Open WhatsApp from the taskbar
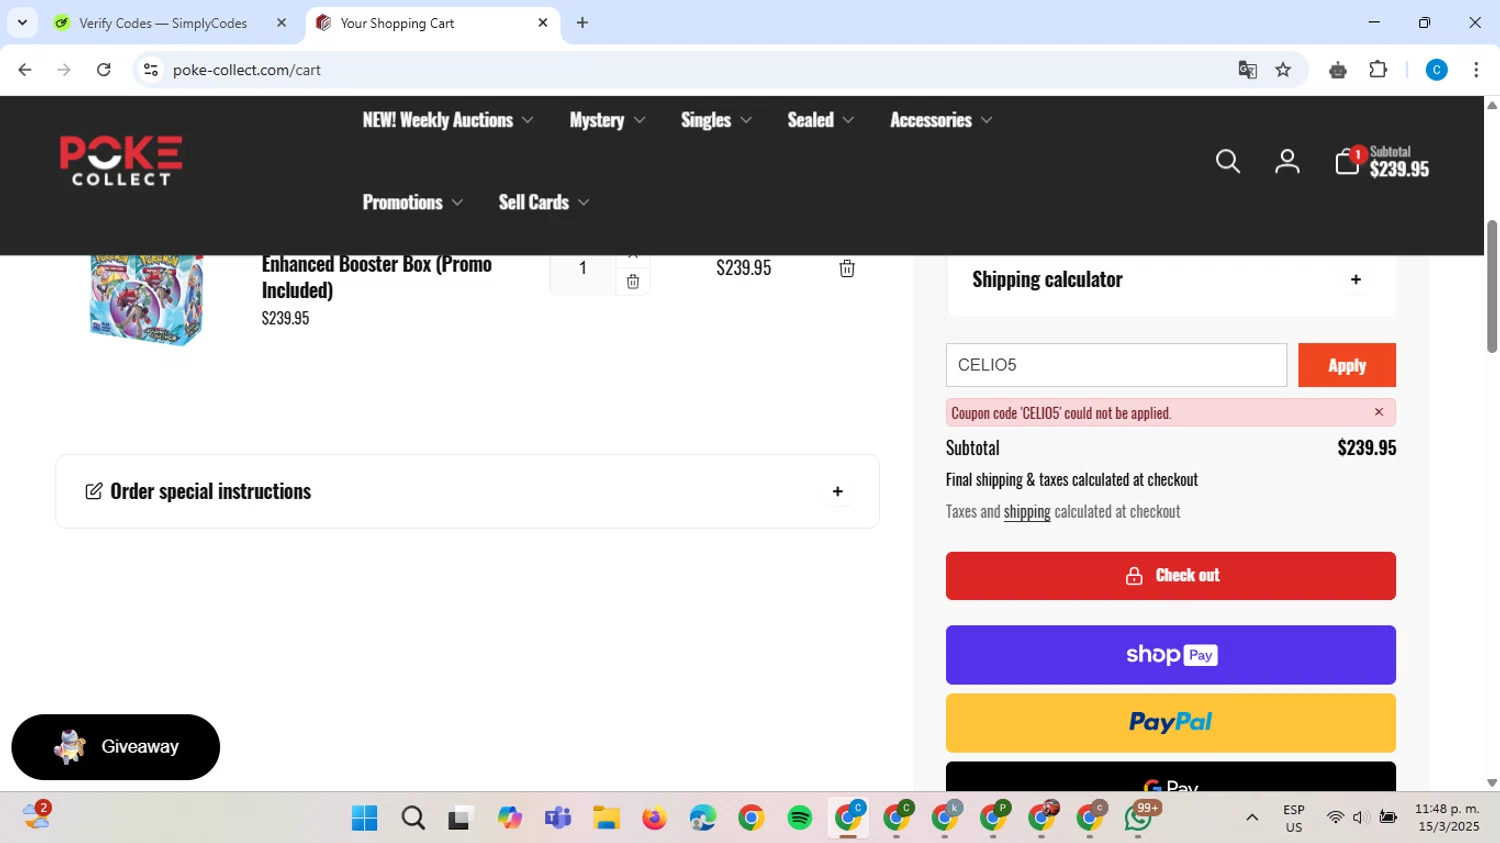This screenshot has width=1500, height=843. [x=1138, y=818]
